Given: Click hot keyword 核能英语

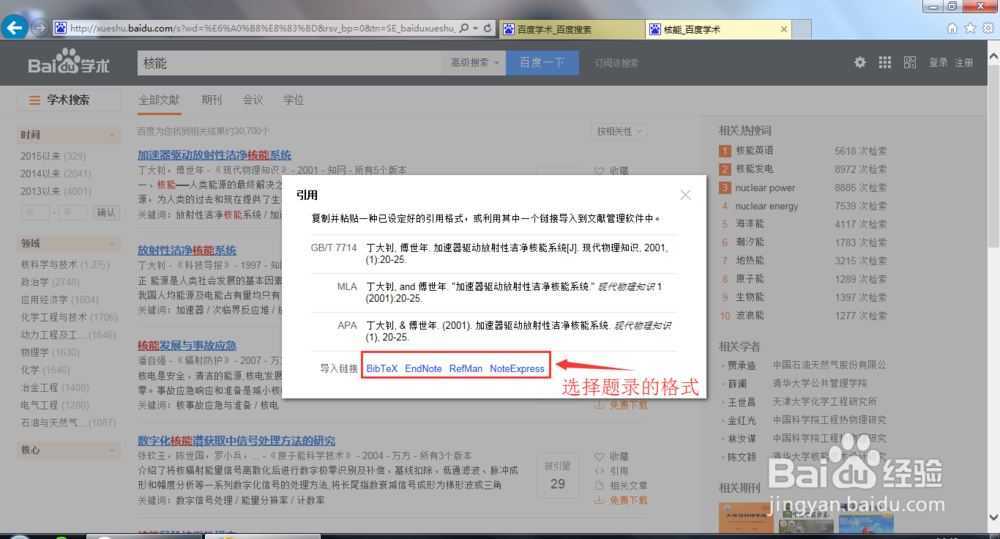Looking at the screenshot, I should tap(754, 151).
